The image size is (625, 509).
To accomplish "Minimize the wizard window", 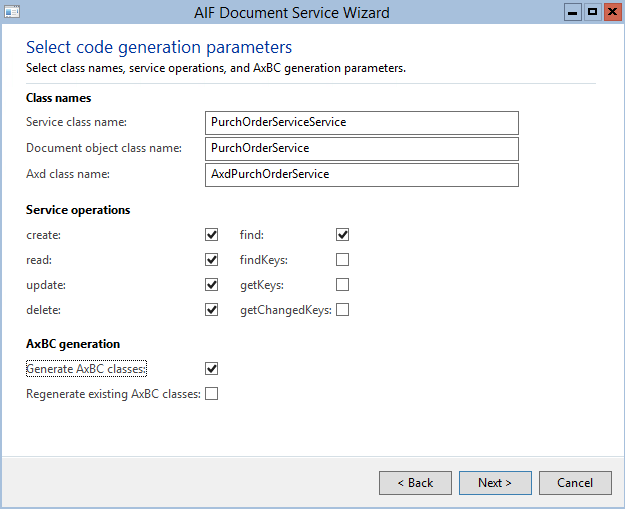I will tap(573, 12).
